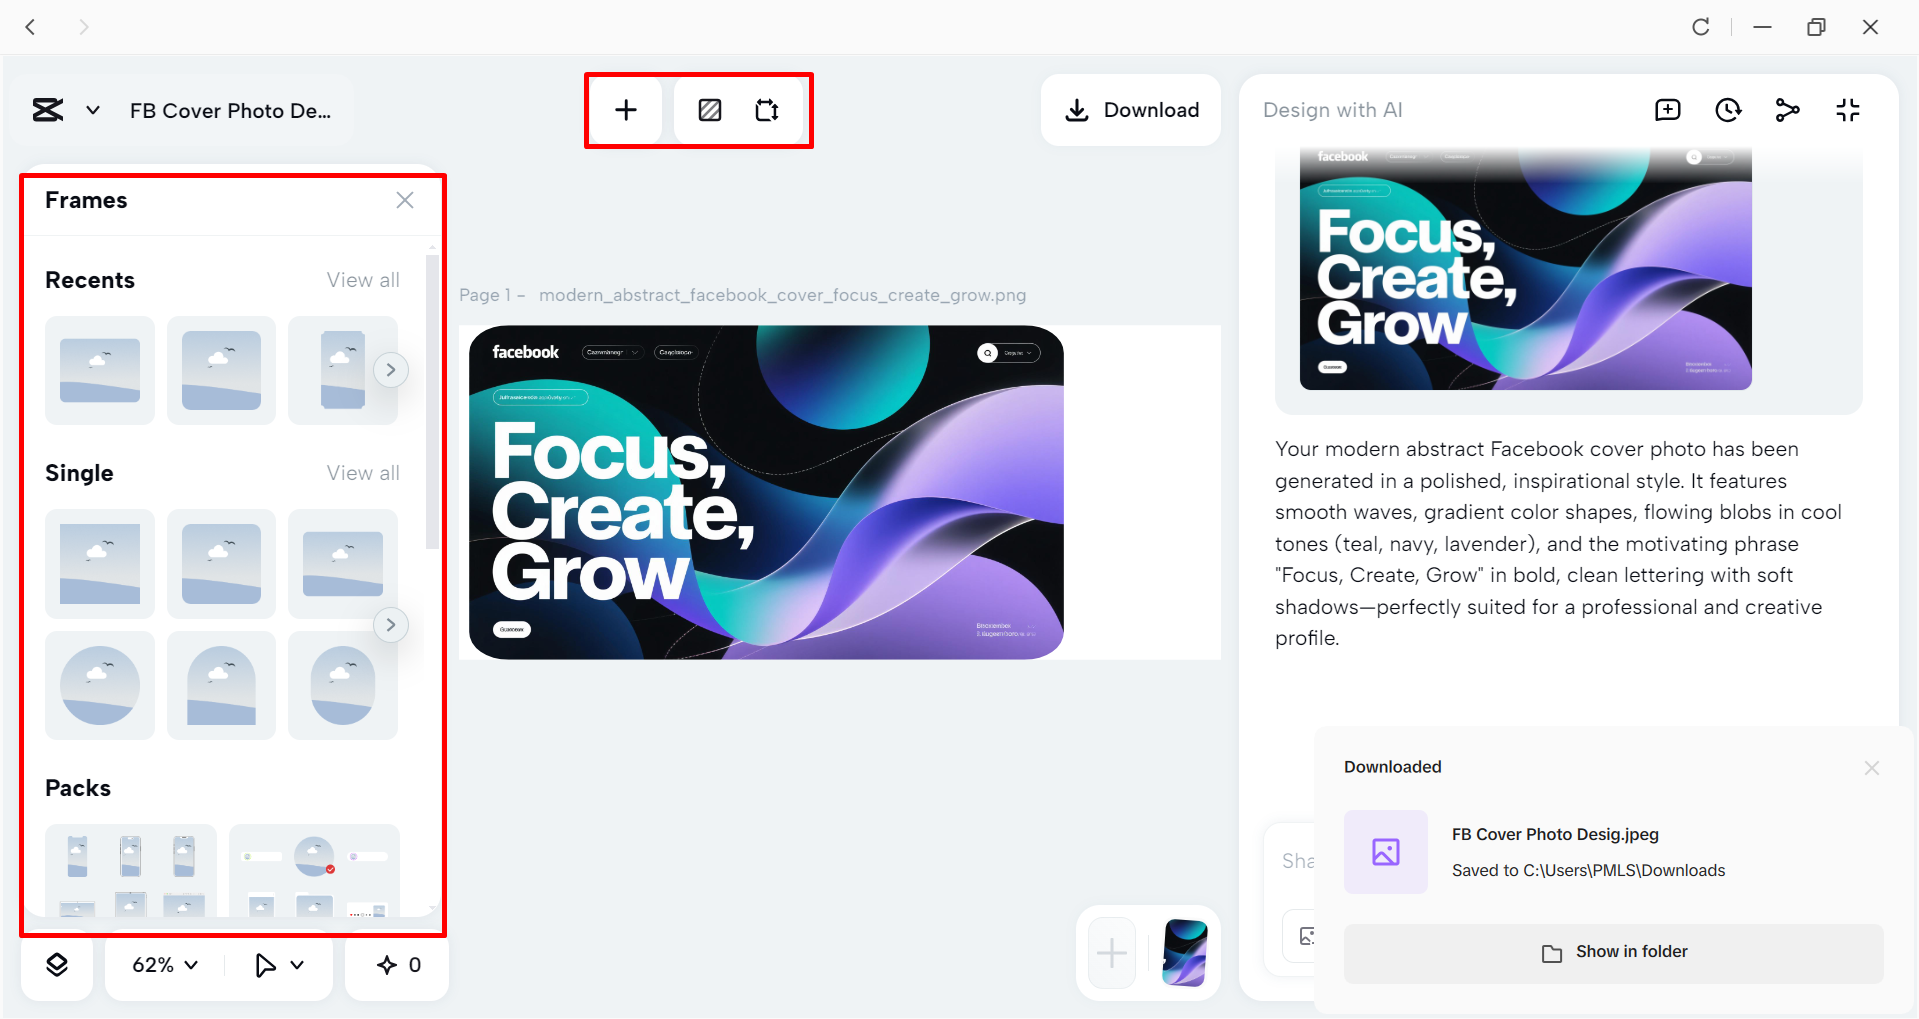The width and height of the screenshot is (1919, 1019).
Task: Collapse the Design with AI panel
Action: [1848, 110]
